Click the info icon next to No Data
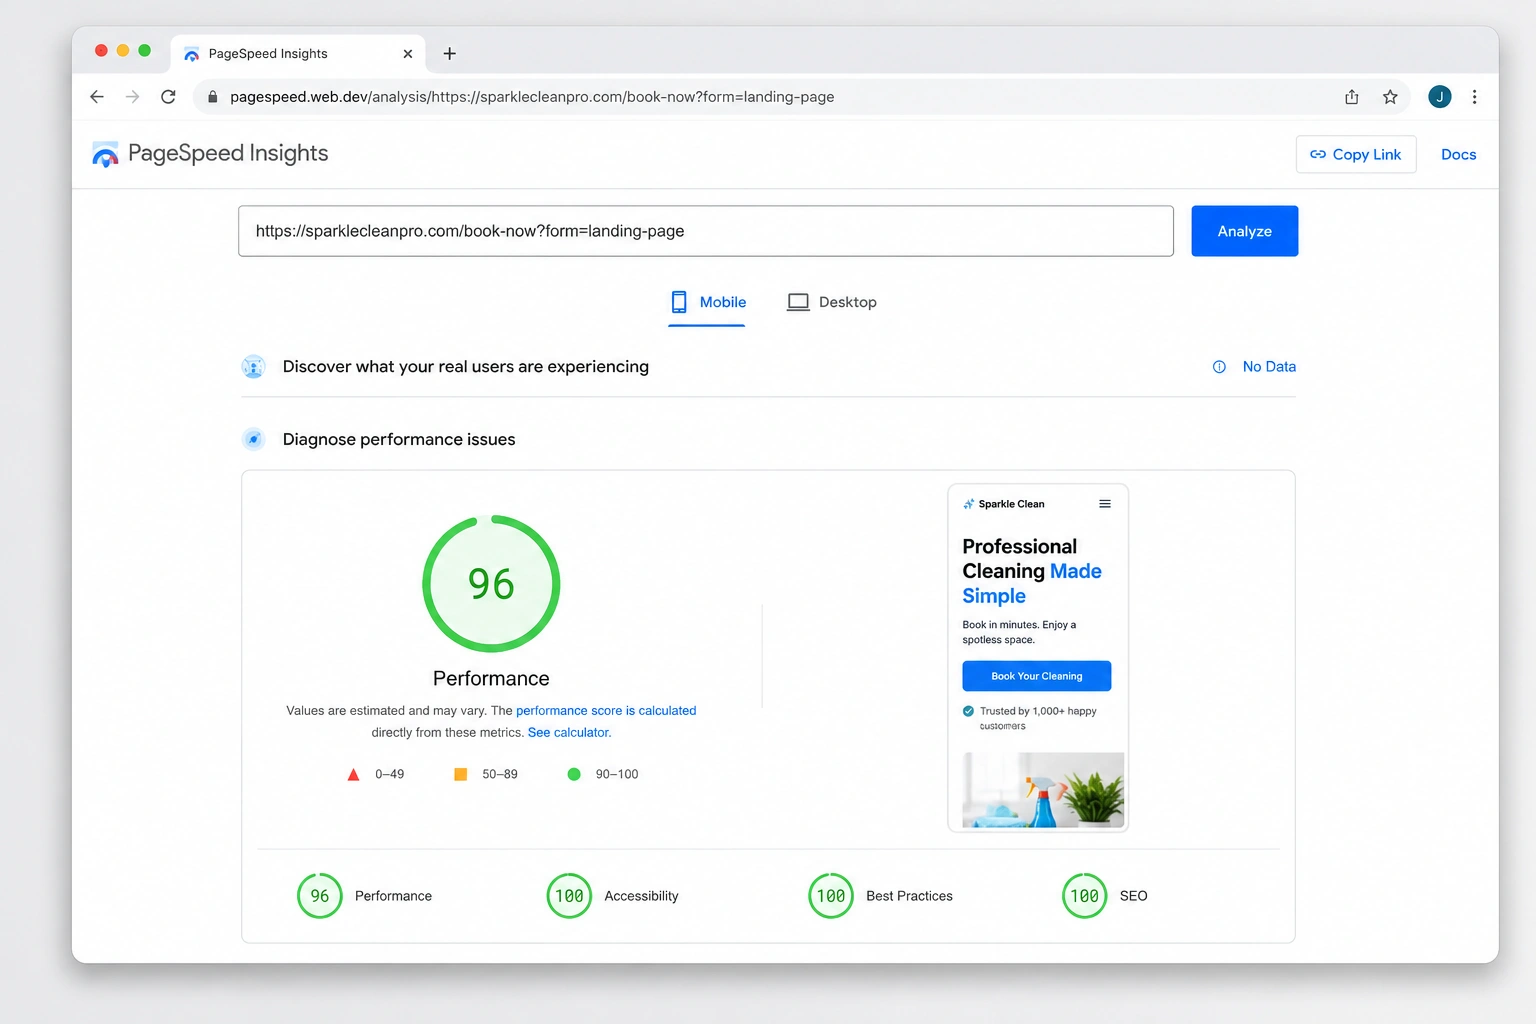 pos(1219,367)
